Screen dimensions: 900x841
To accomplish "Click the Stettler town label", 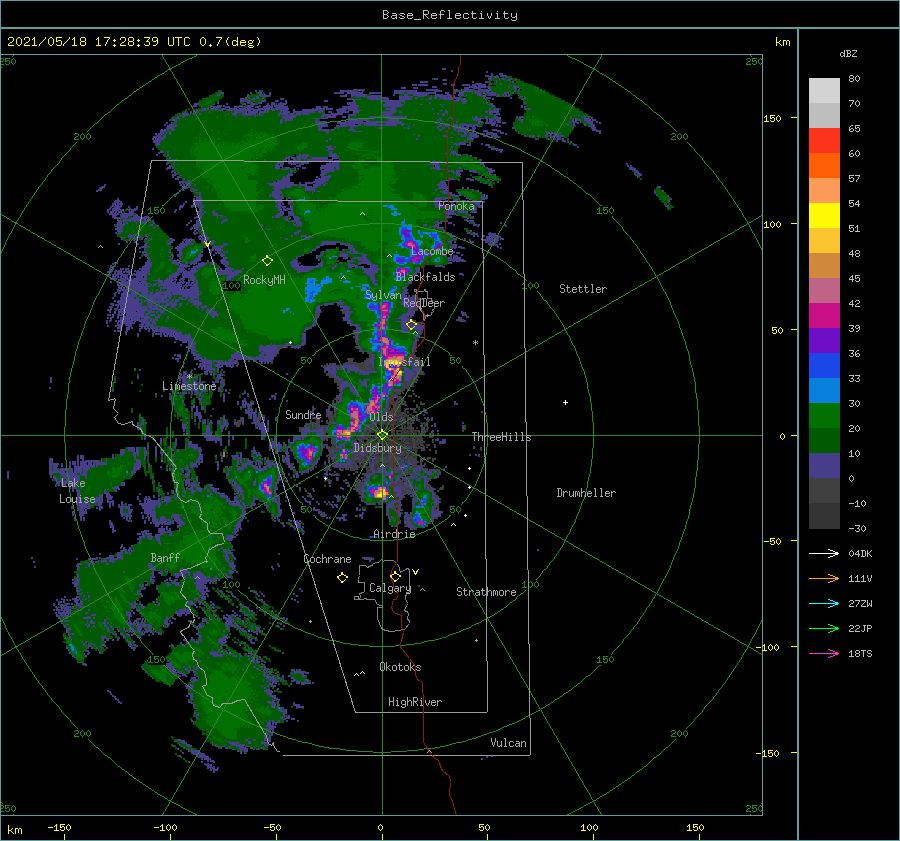I will pyautogui.click(x=583, y=289).
